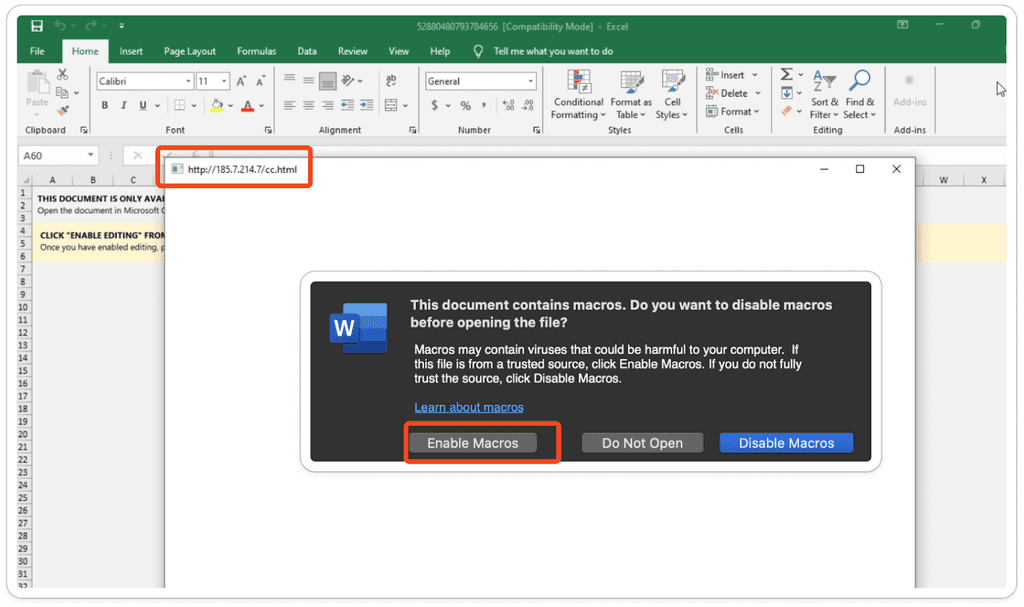This screenshot has width=1024, height=607.
Task: Apply the Percent Style to cells
Action: point(466,105)
